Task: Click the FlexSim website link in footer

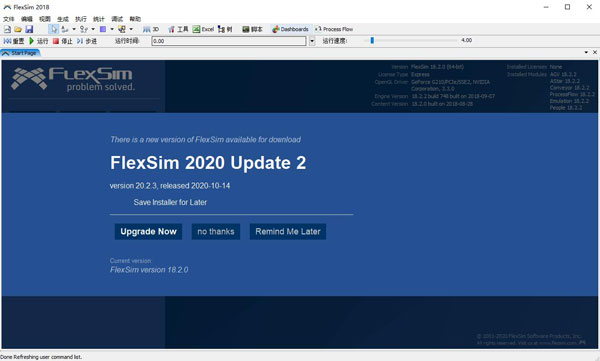Action: pyautogui.click(x=557, y=343)
